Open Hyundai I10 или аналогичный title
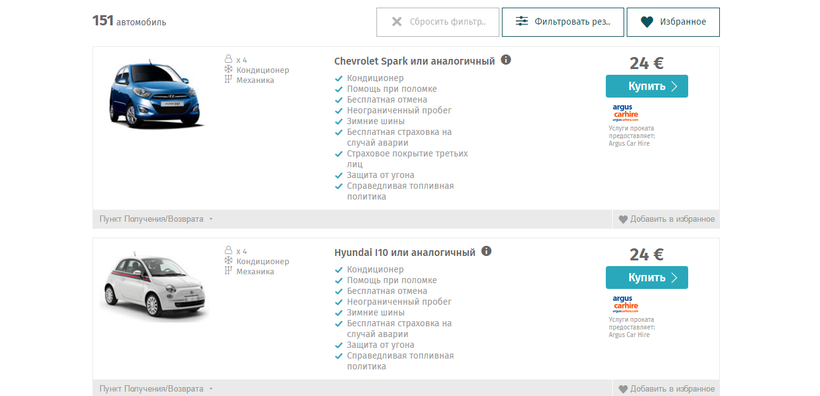 point(405,253)
